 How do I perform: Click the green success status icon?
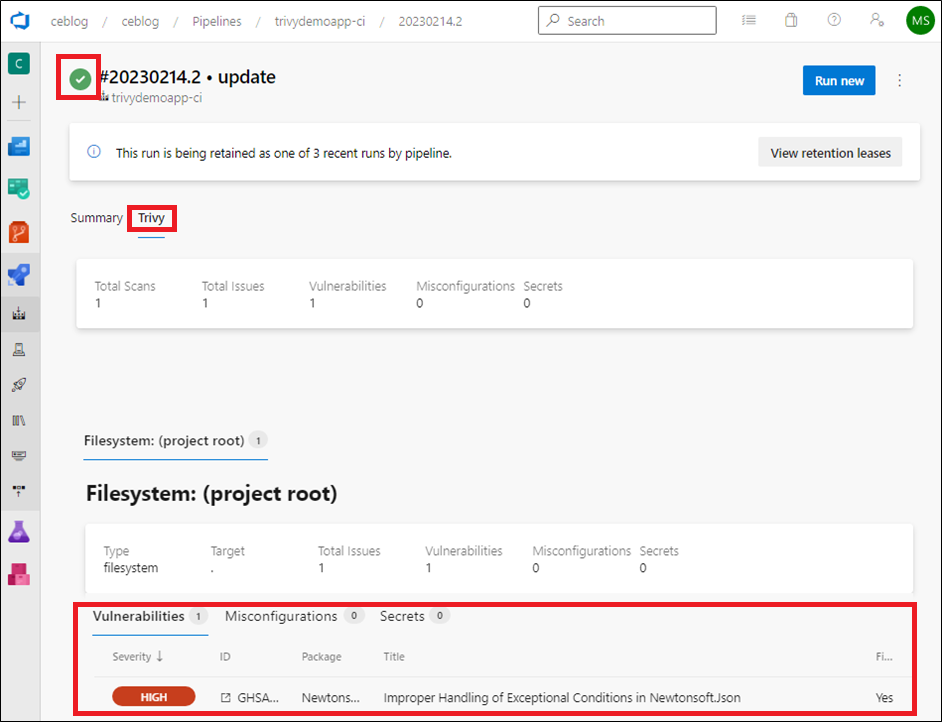click(80, 79)
